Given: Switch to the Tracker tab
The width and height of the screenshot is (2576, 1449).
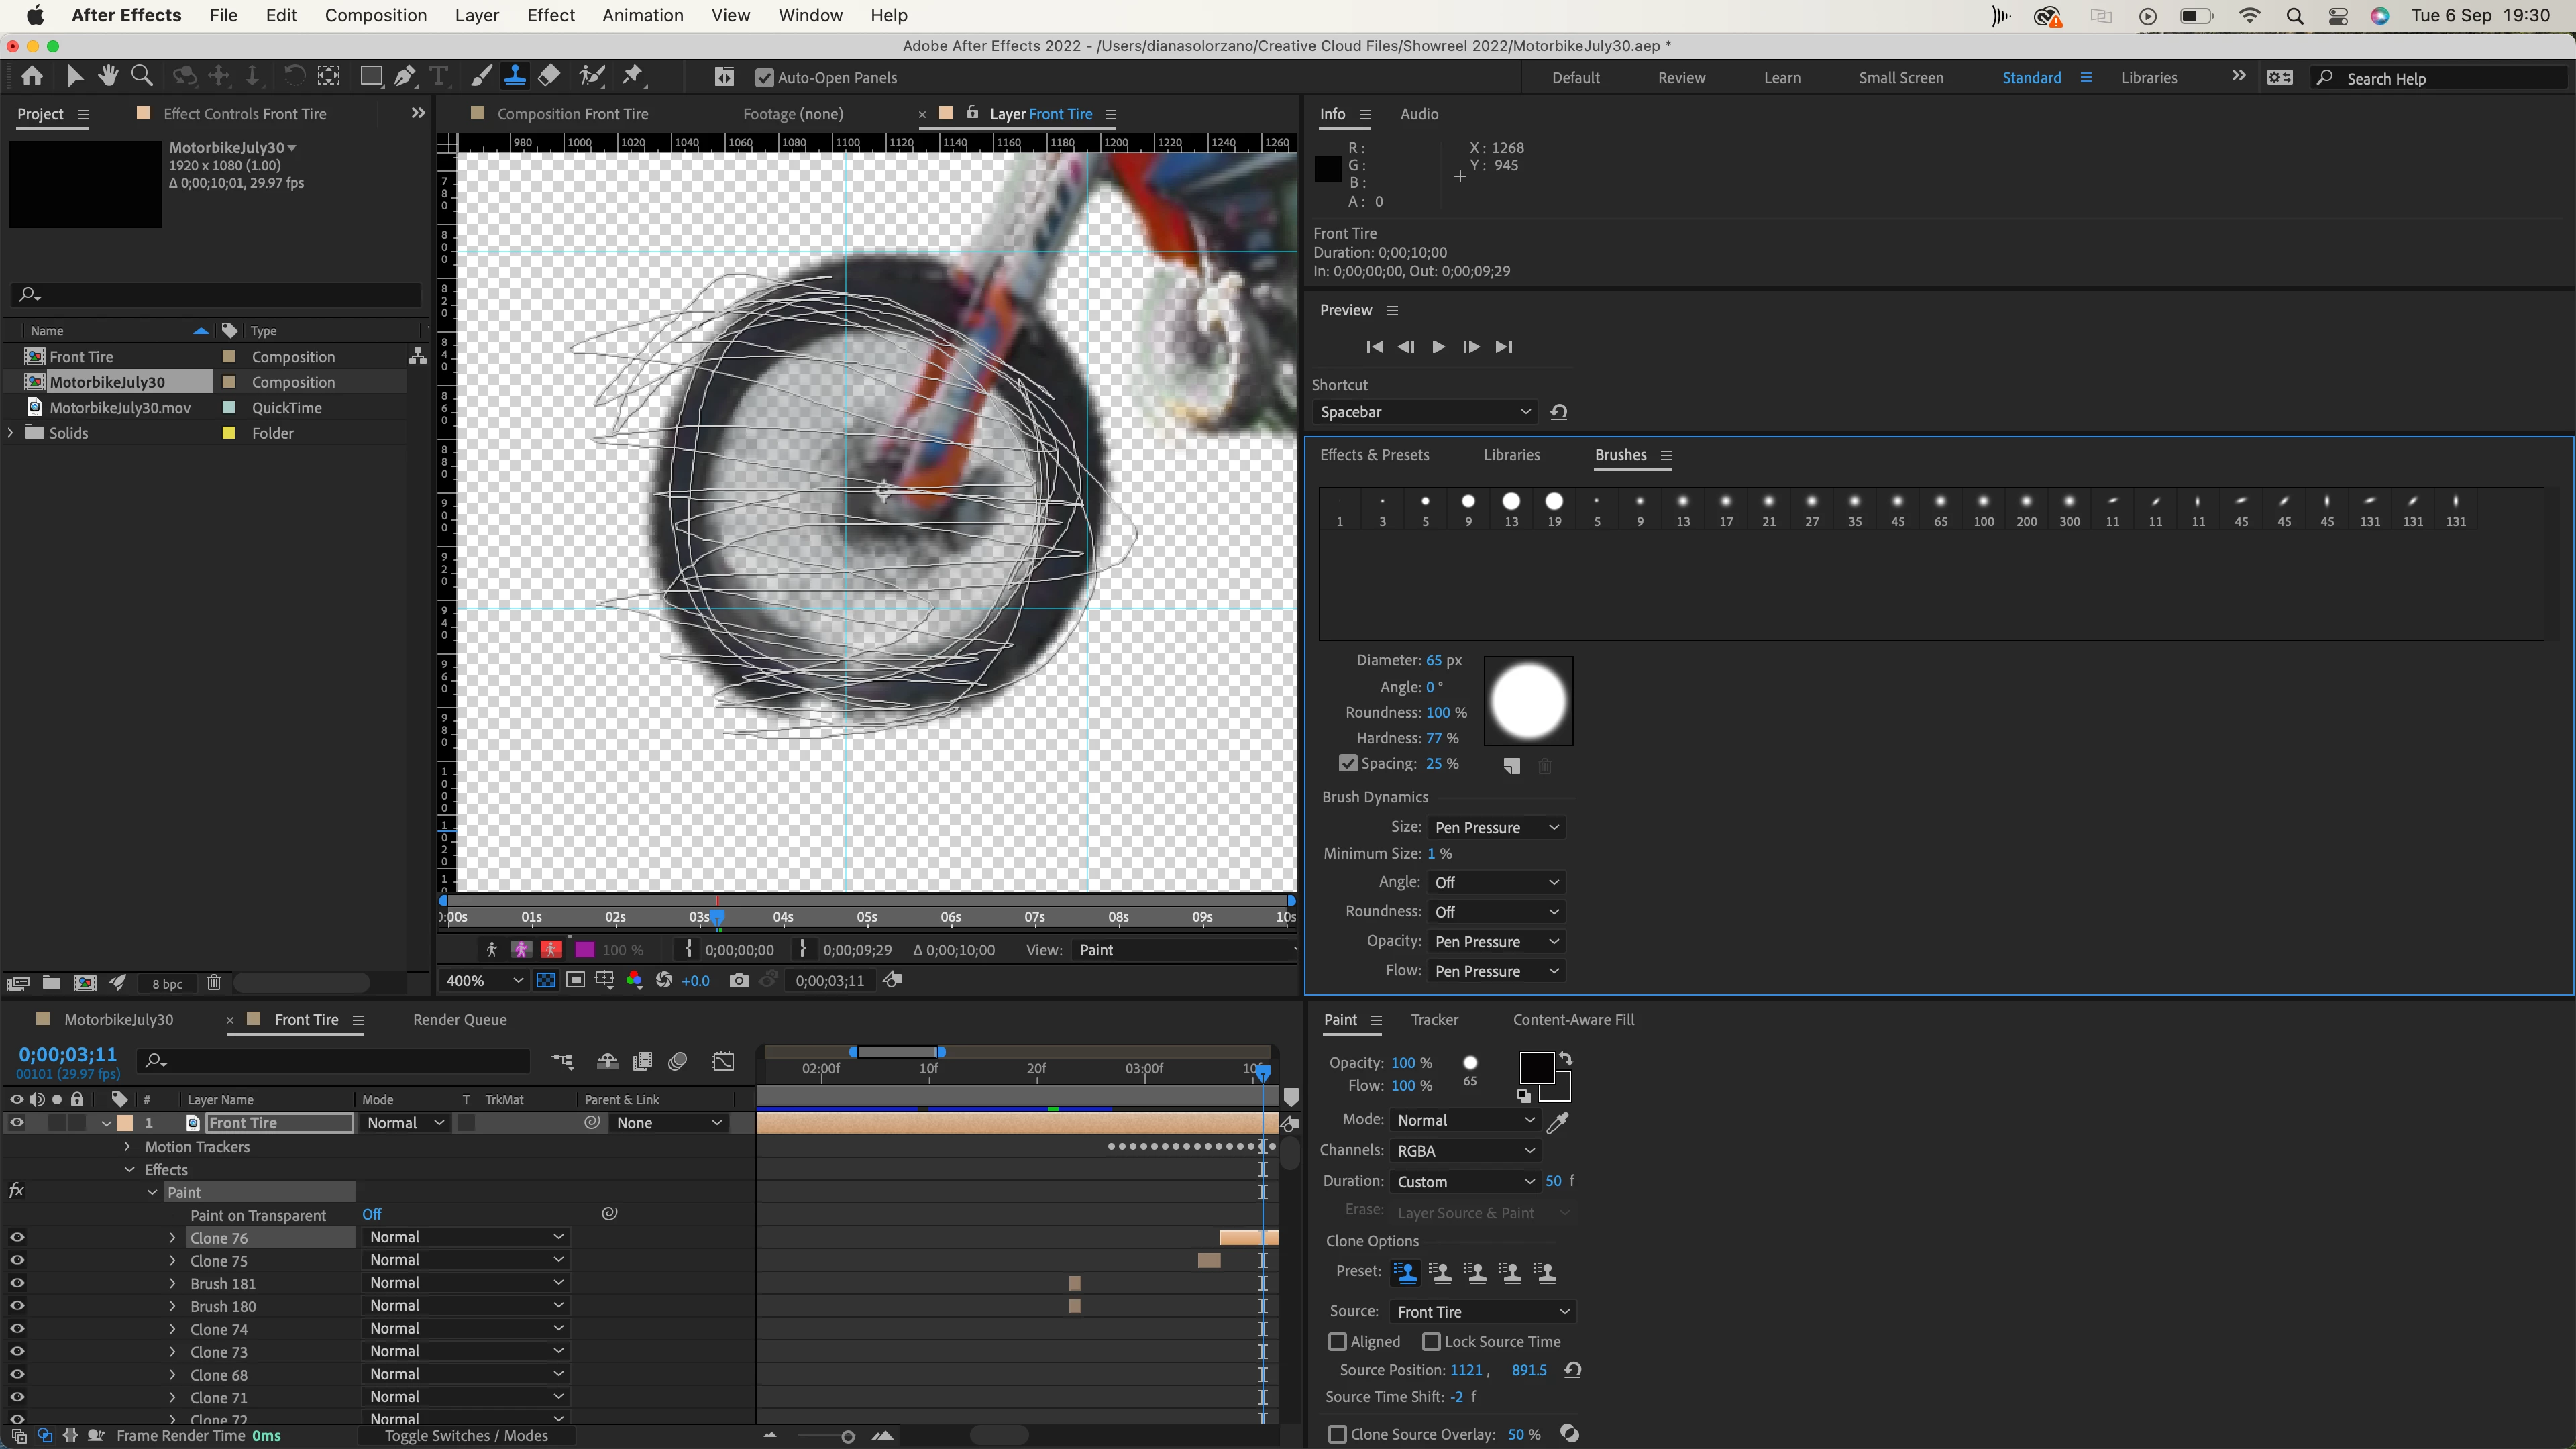Looking at the screenshot, I should pyautogui.click(x=1434, y=1020).
